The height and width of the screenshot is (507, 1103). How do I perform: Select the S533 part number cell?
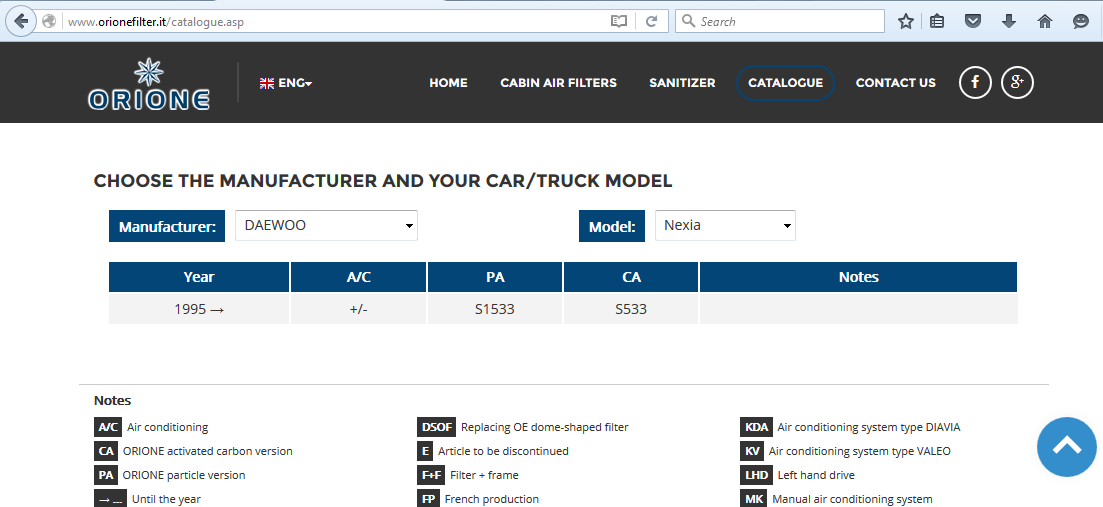(x=631, y=309)
